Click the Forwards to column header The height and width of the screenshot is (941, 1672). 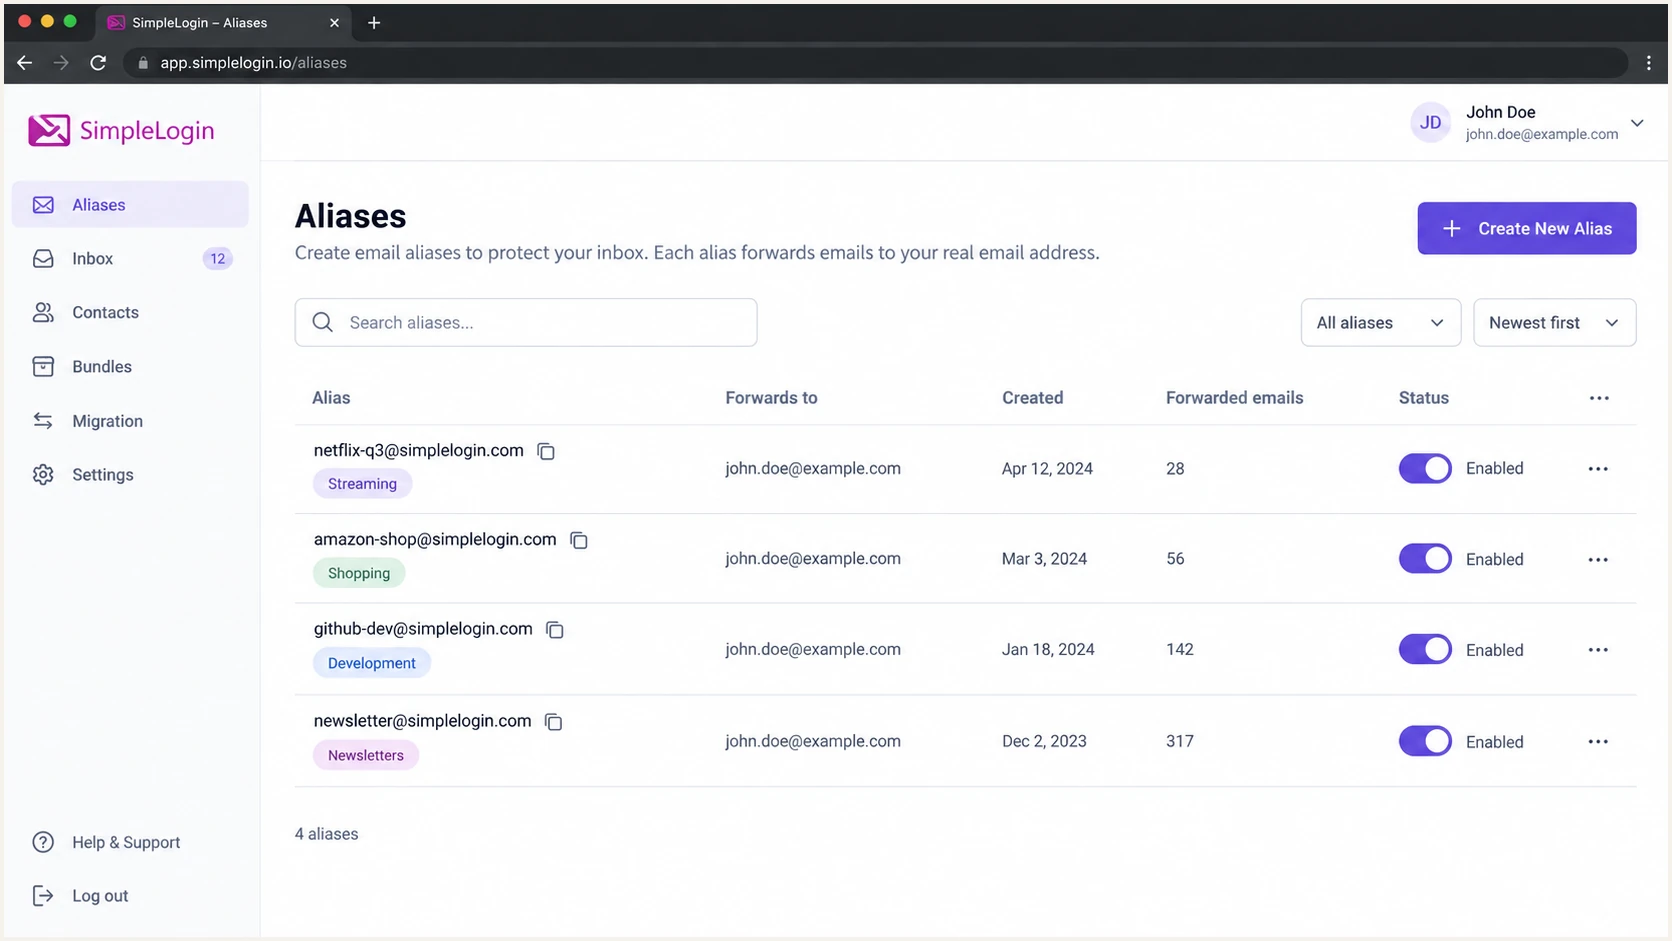pos(771,398)
